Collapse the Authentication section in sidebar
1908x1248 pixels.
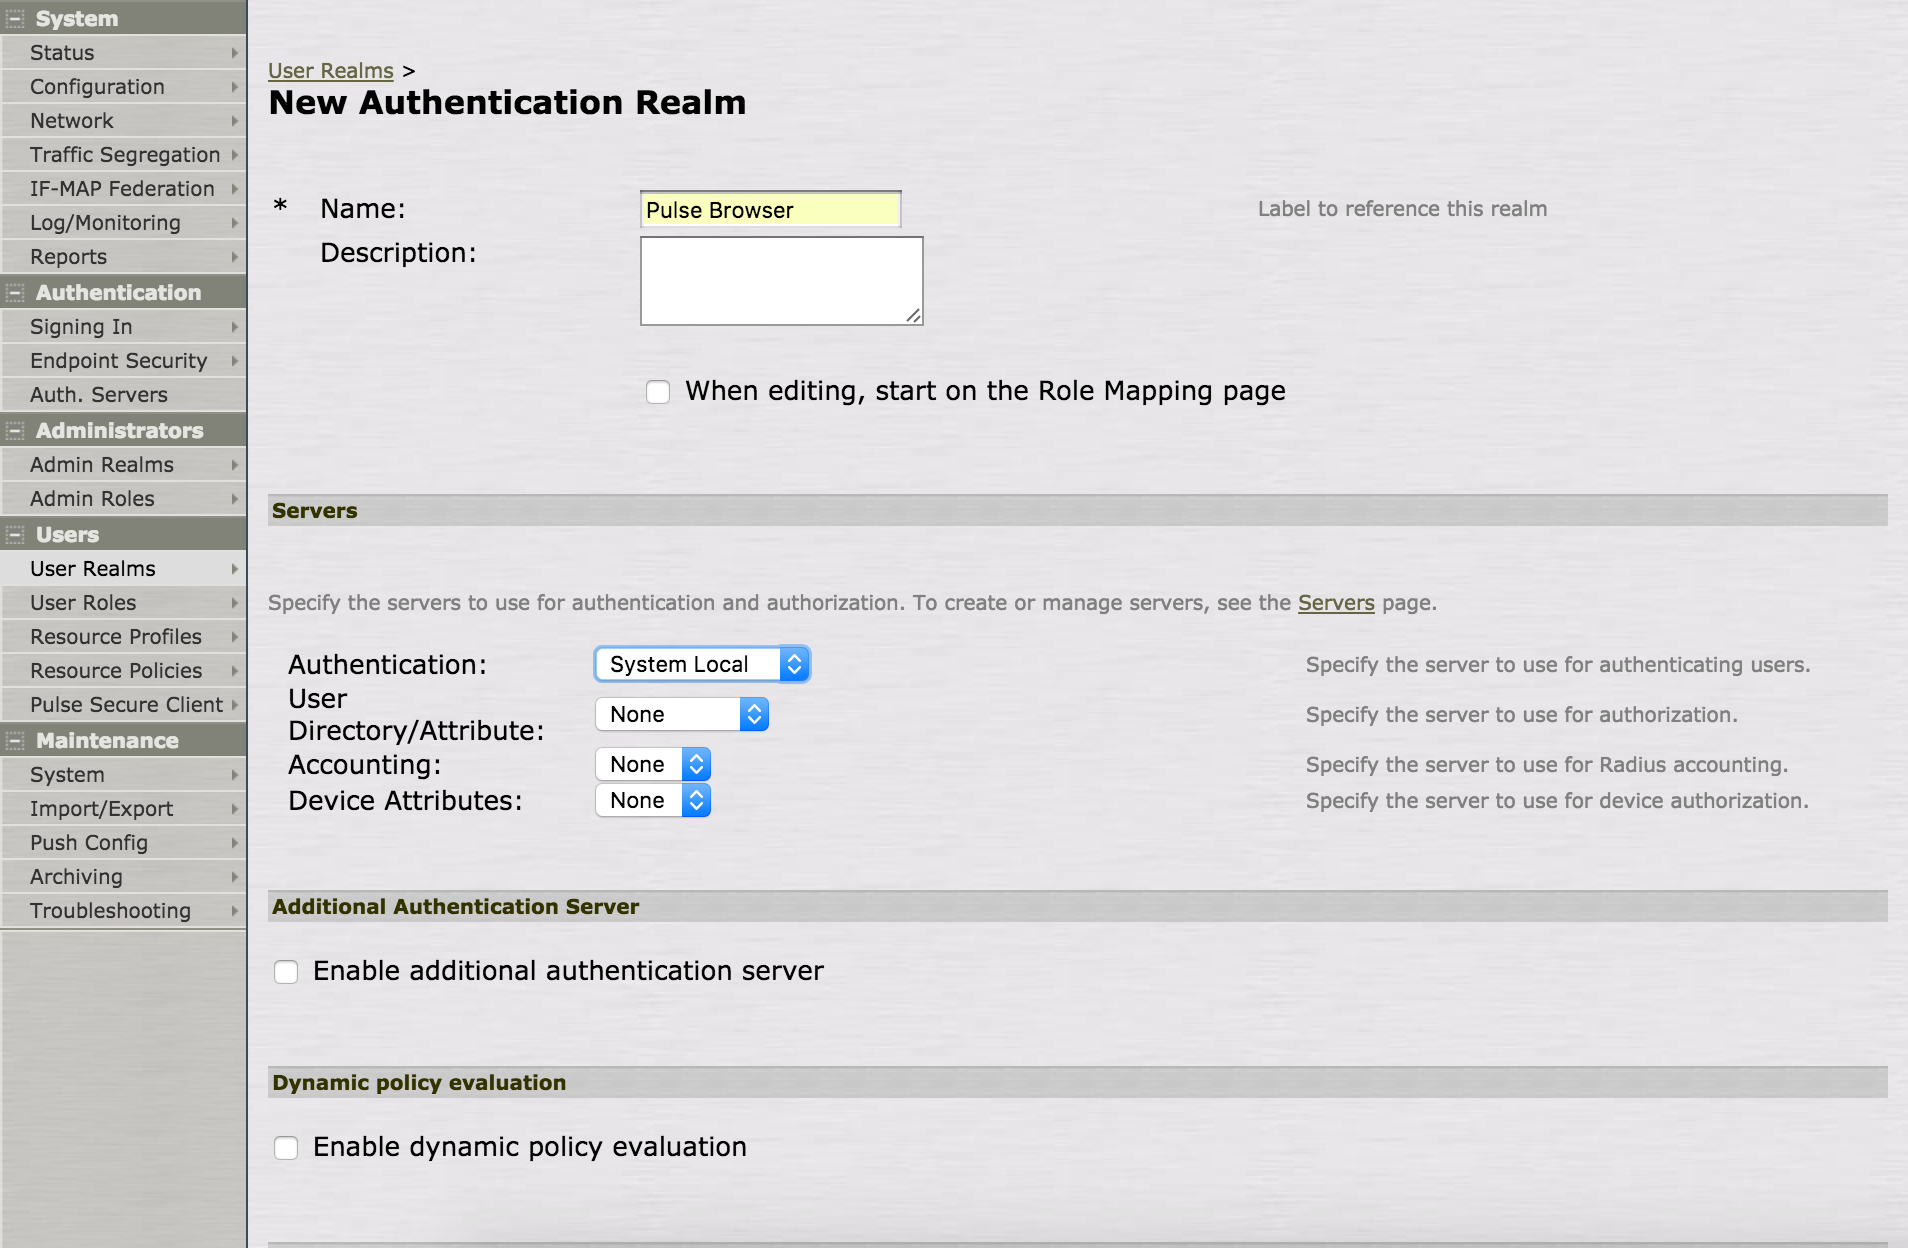point(13,292)
